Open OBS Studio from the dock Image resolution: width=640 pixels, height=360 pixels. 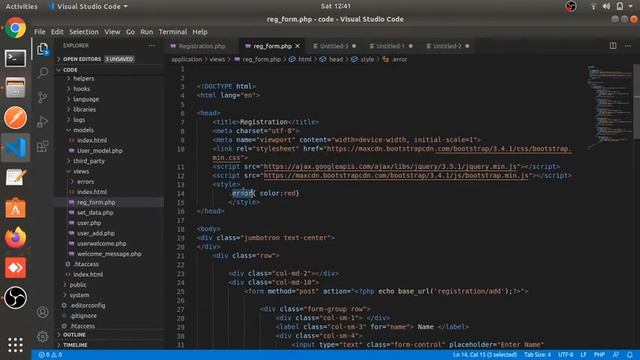tap(16, 298)
